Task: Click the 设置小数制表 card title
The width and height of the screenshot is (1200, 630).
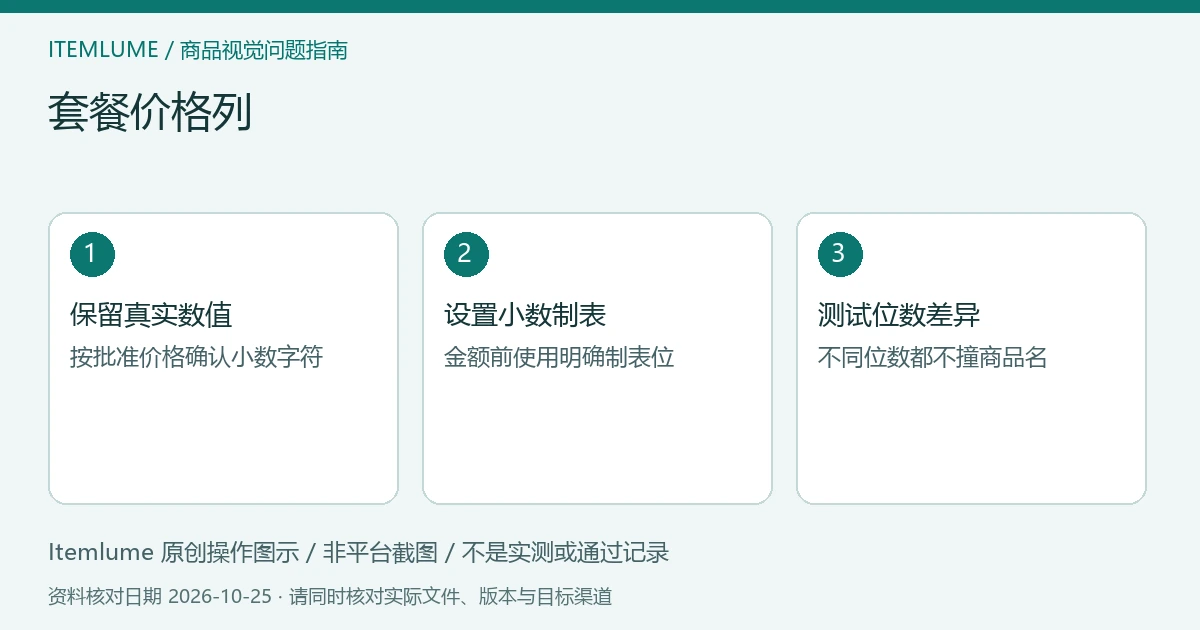Action: coord(525,315)
